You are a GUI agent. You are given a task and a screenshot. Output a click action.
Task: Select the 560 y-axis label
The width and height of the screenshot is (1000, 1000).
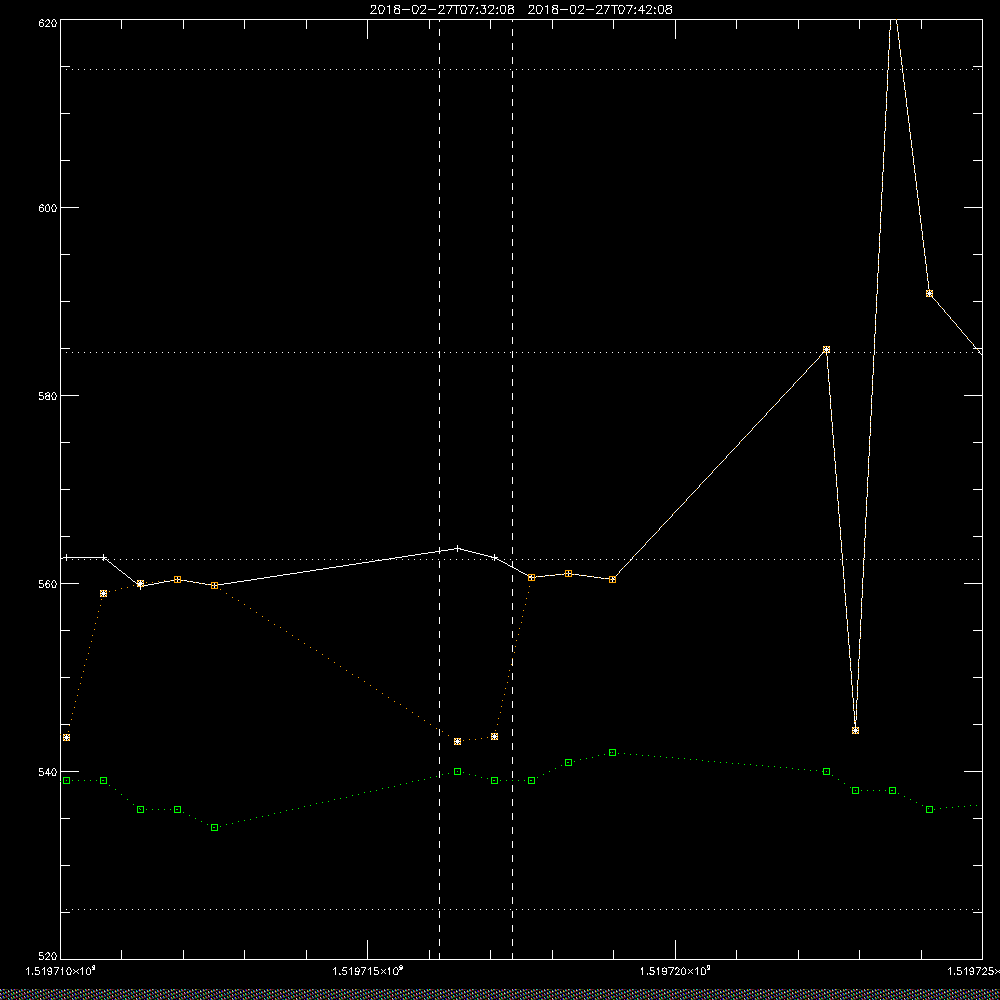tap(48, 584)
